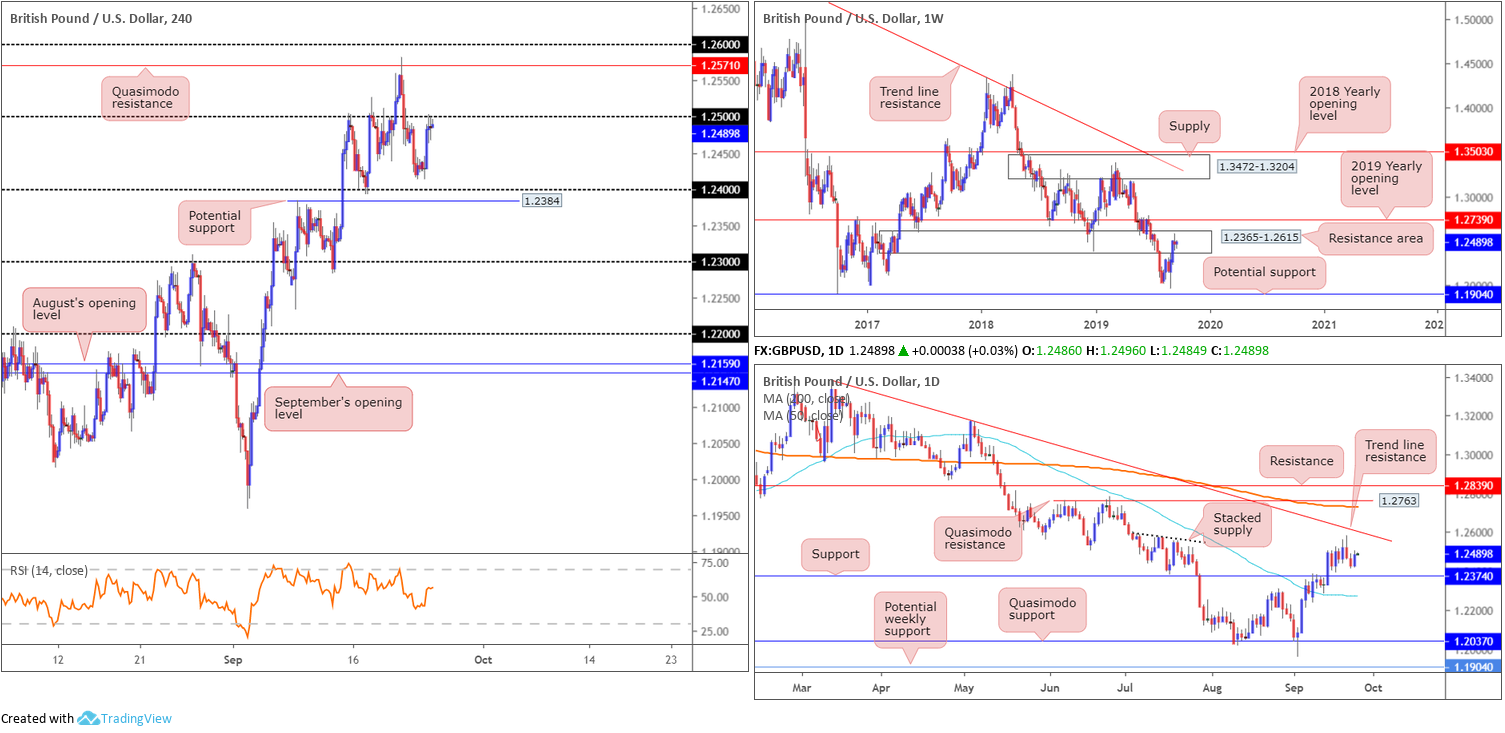
Task: Click the 1.3472-1.3204 supply zone tag
Action: (1255, 167)
